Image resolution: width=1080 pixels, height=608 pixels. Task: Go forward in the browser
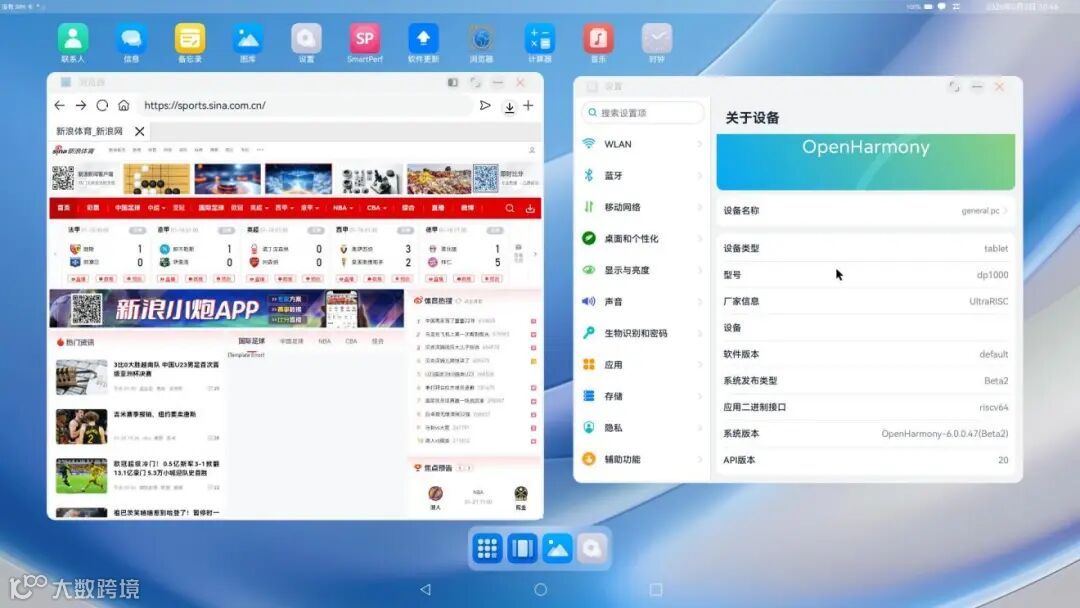[81, 105]
